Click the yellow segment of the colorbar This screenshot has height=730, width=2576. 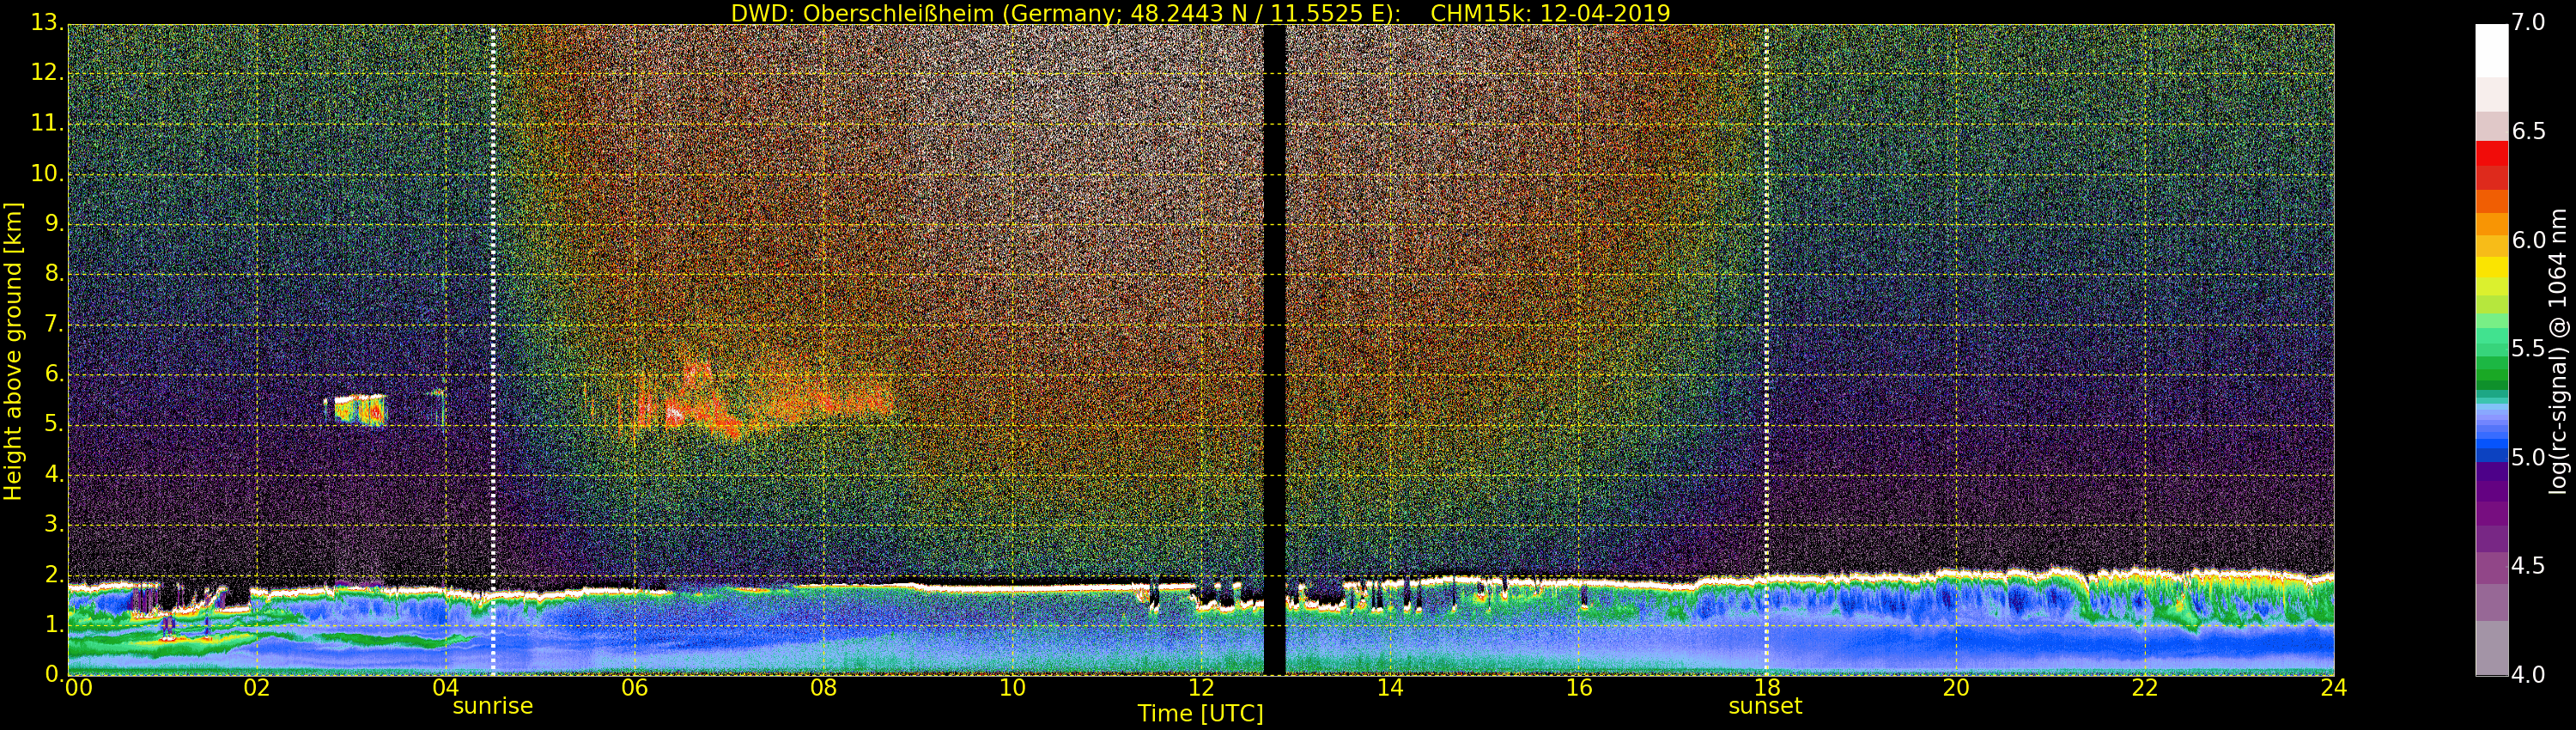click(x=2491, y=268)
